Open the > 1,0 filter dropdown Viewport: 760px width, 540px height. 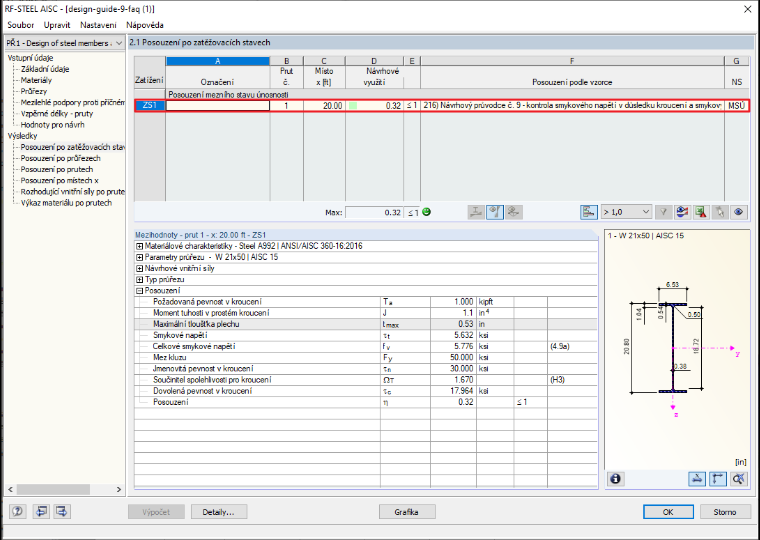click(626, 212)
